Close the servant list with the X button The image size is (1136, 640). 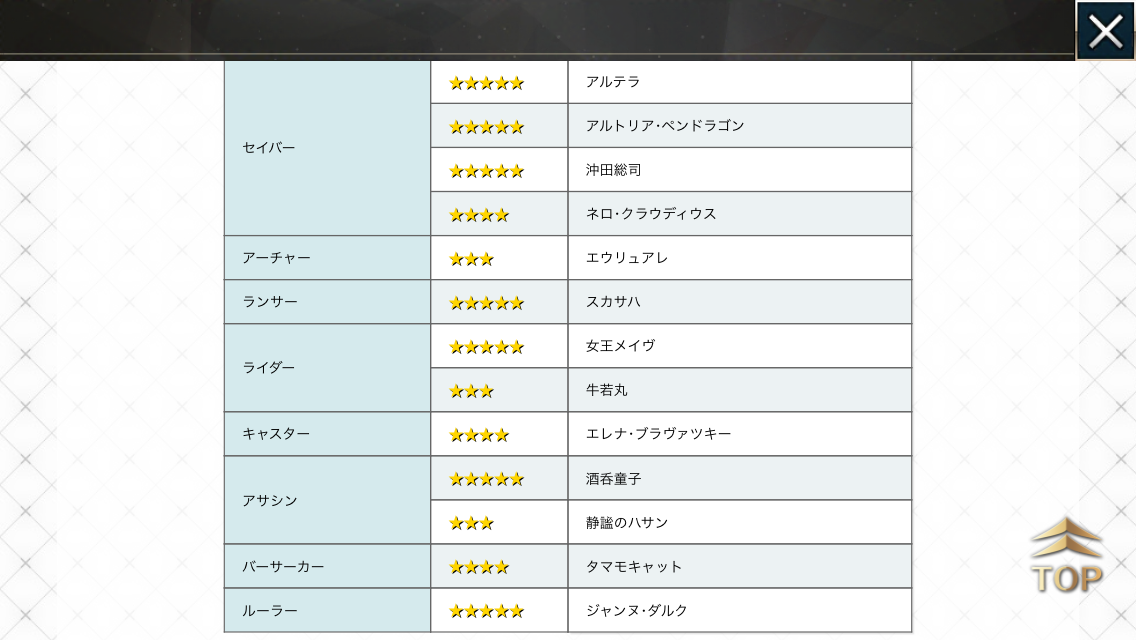pos(1105,31)
